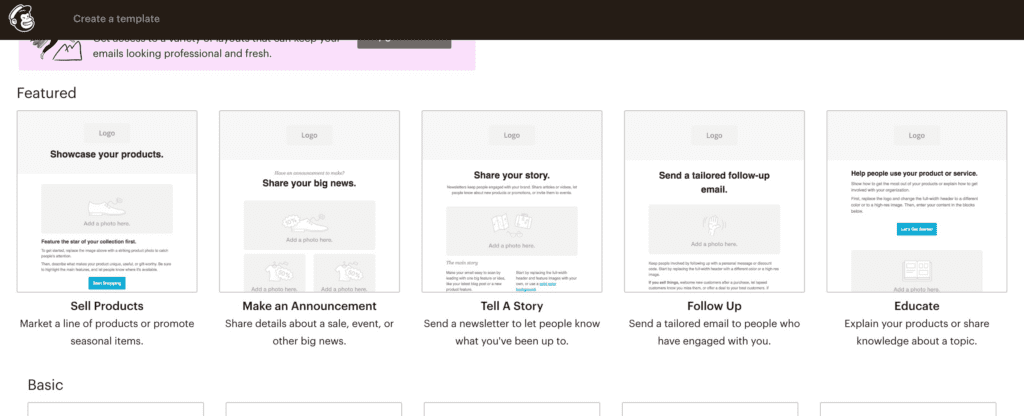The width and height of the screenshot is (1024, 416).
Task: Click 'Send a tailored email to people' description
Action: point(714,332)
